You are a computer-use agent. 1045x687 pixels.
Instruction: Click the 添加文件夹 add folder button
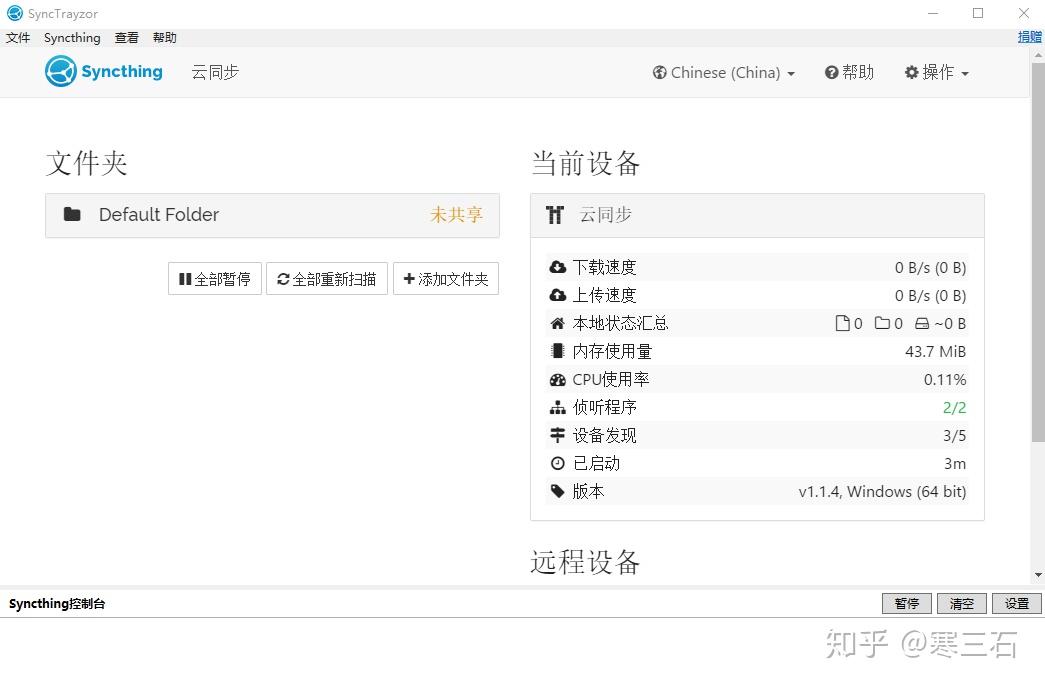tap(445, 278)
